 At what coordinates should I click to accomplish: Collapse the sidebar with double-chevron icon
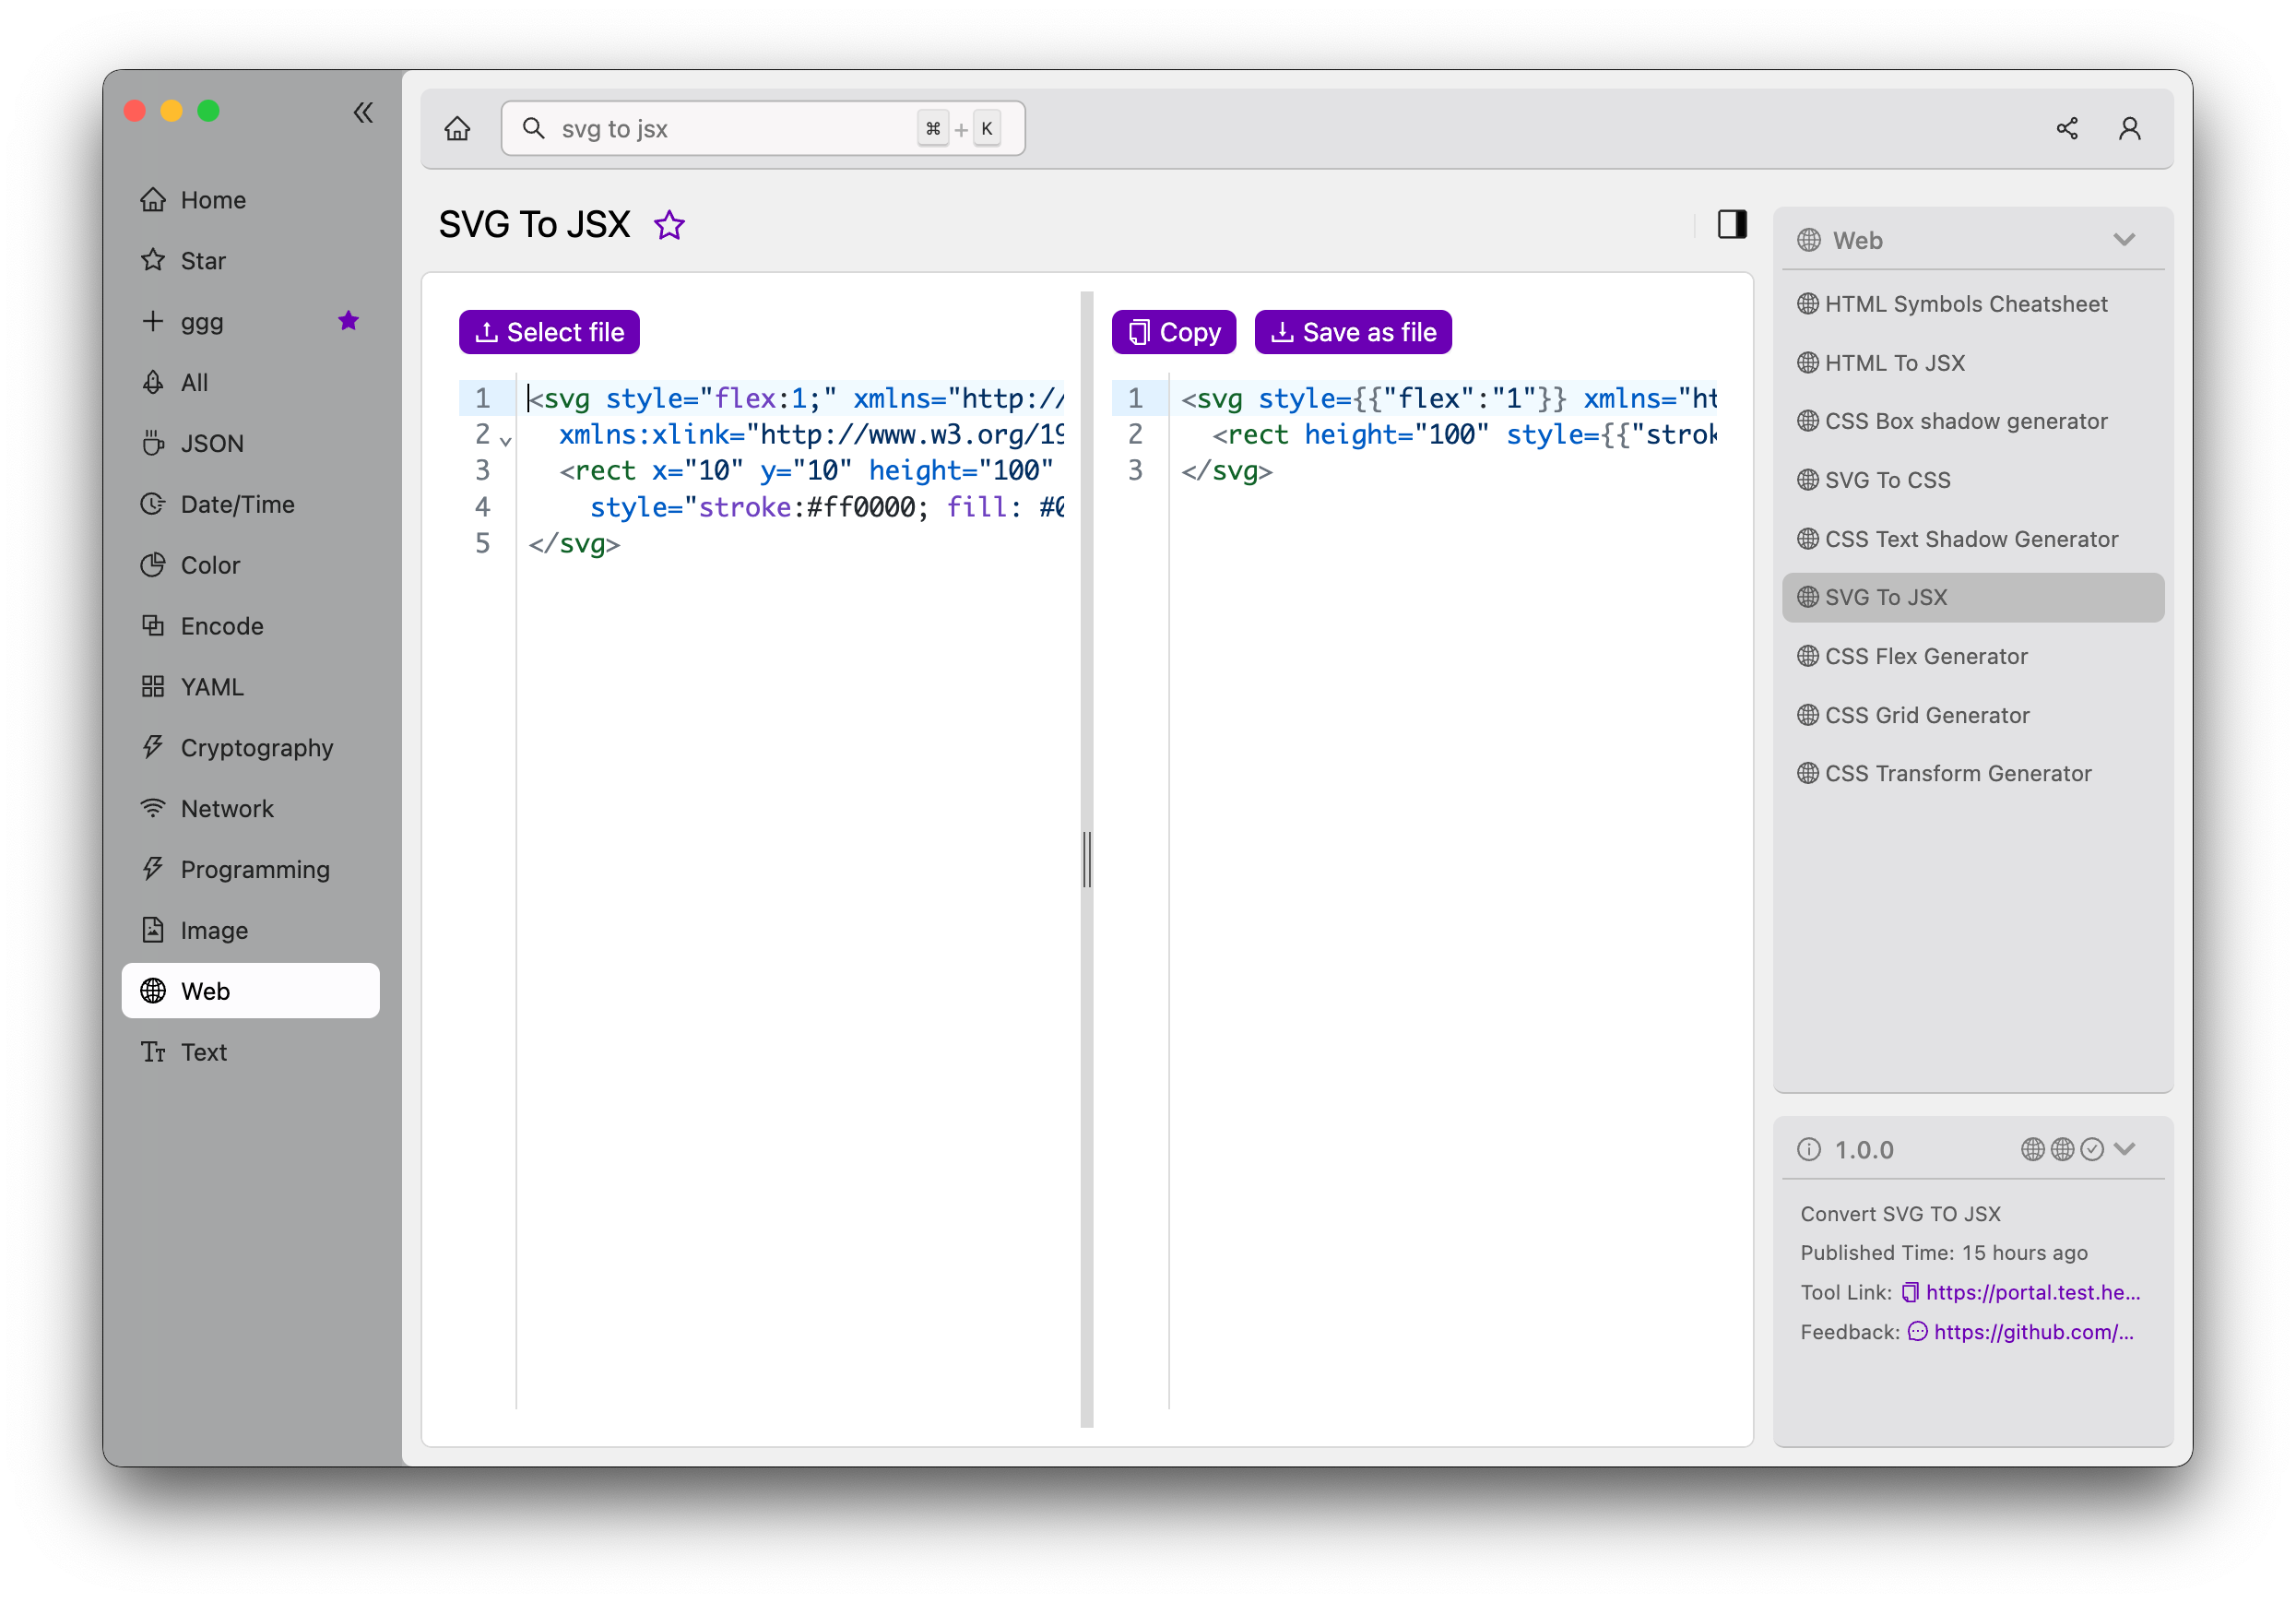pyautogui.click(x=363, y=112)
